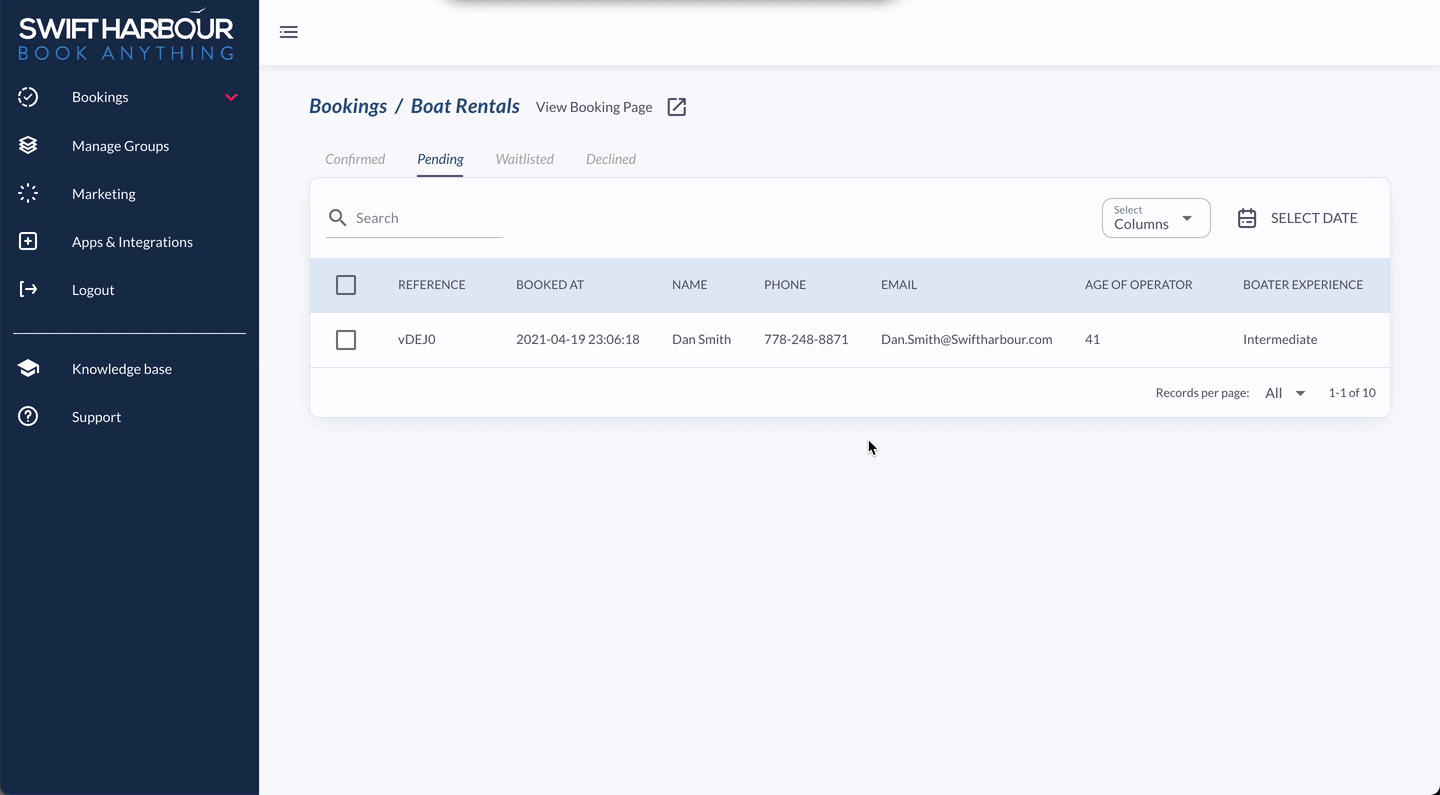Click the SELECT DATE button
1440x795 pixels.
click(x=1298, y=218)
